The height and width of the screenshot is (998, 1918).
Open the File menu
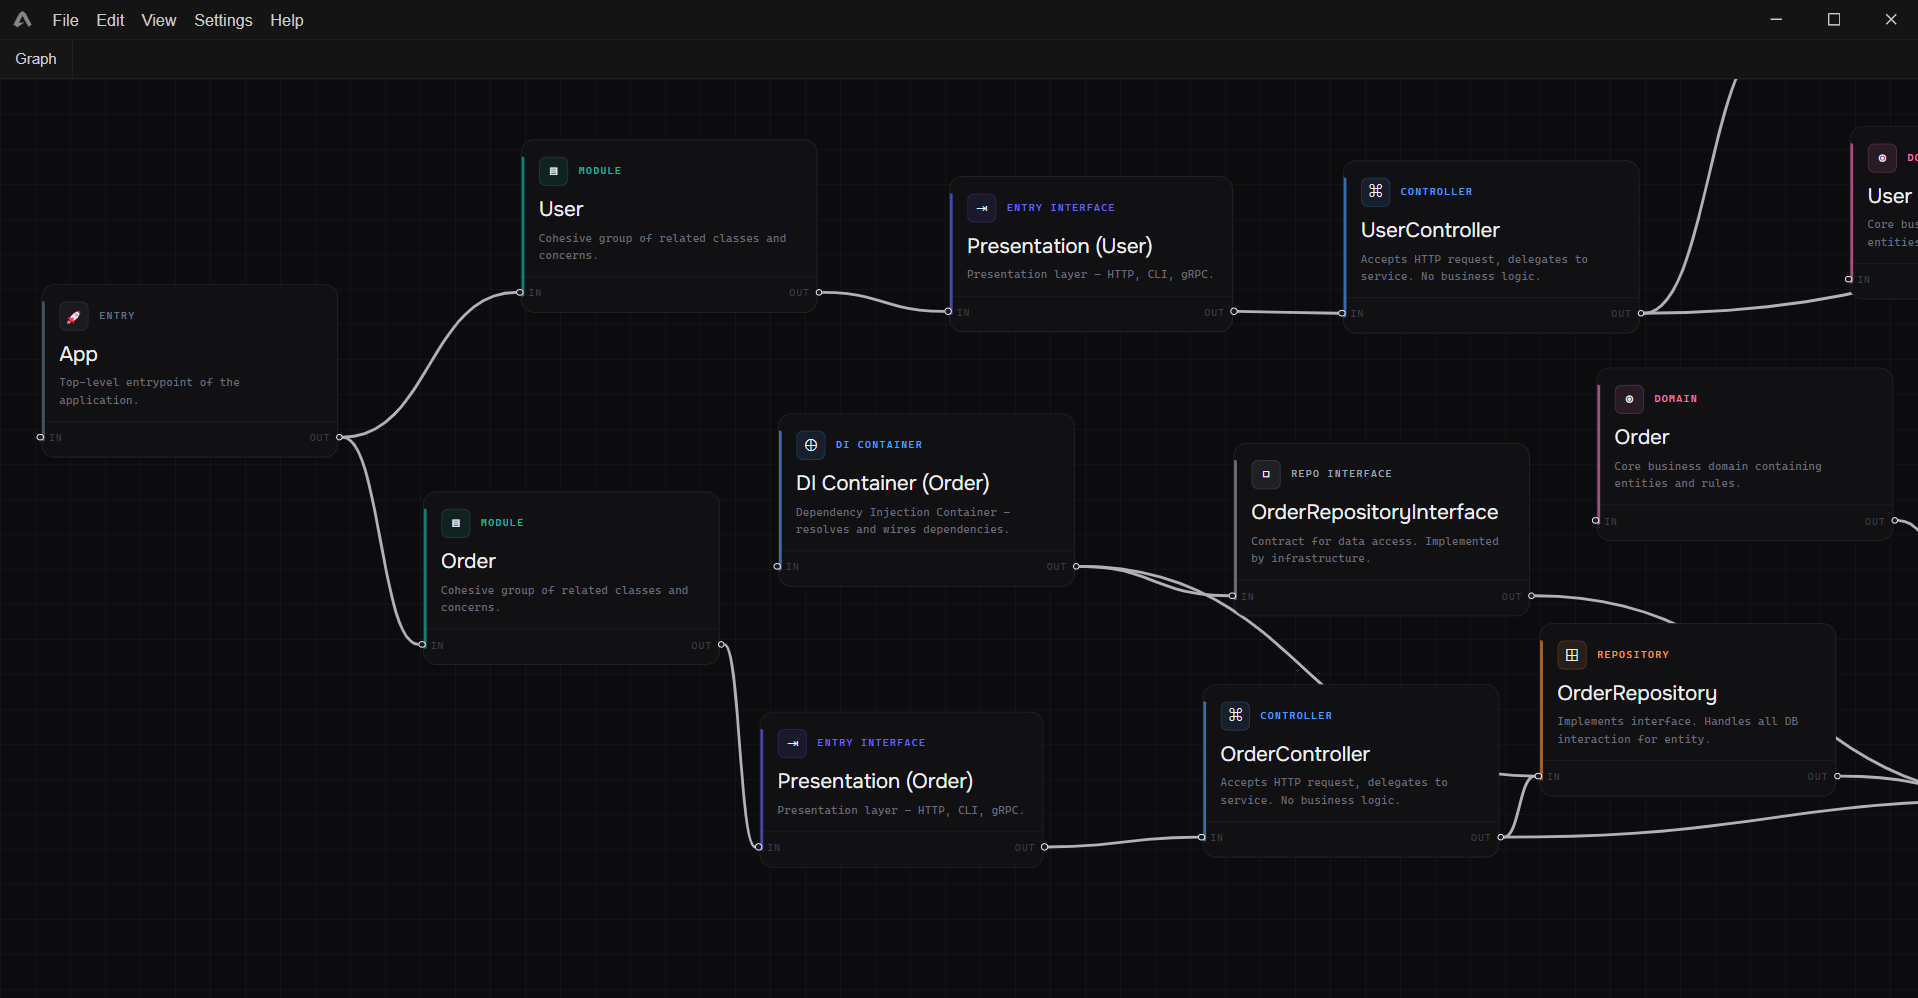pos(64,20)
